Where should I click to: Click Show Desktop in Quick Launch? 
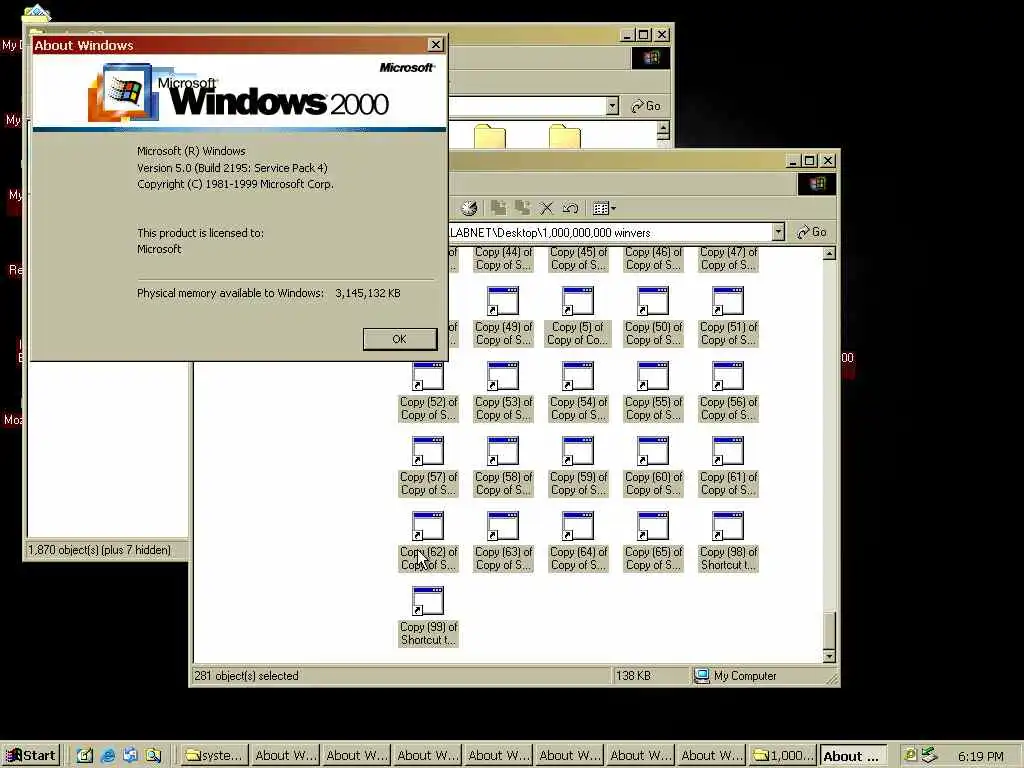85,756
